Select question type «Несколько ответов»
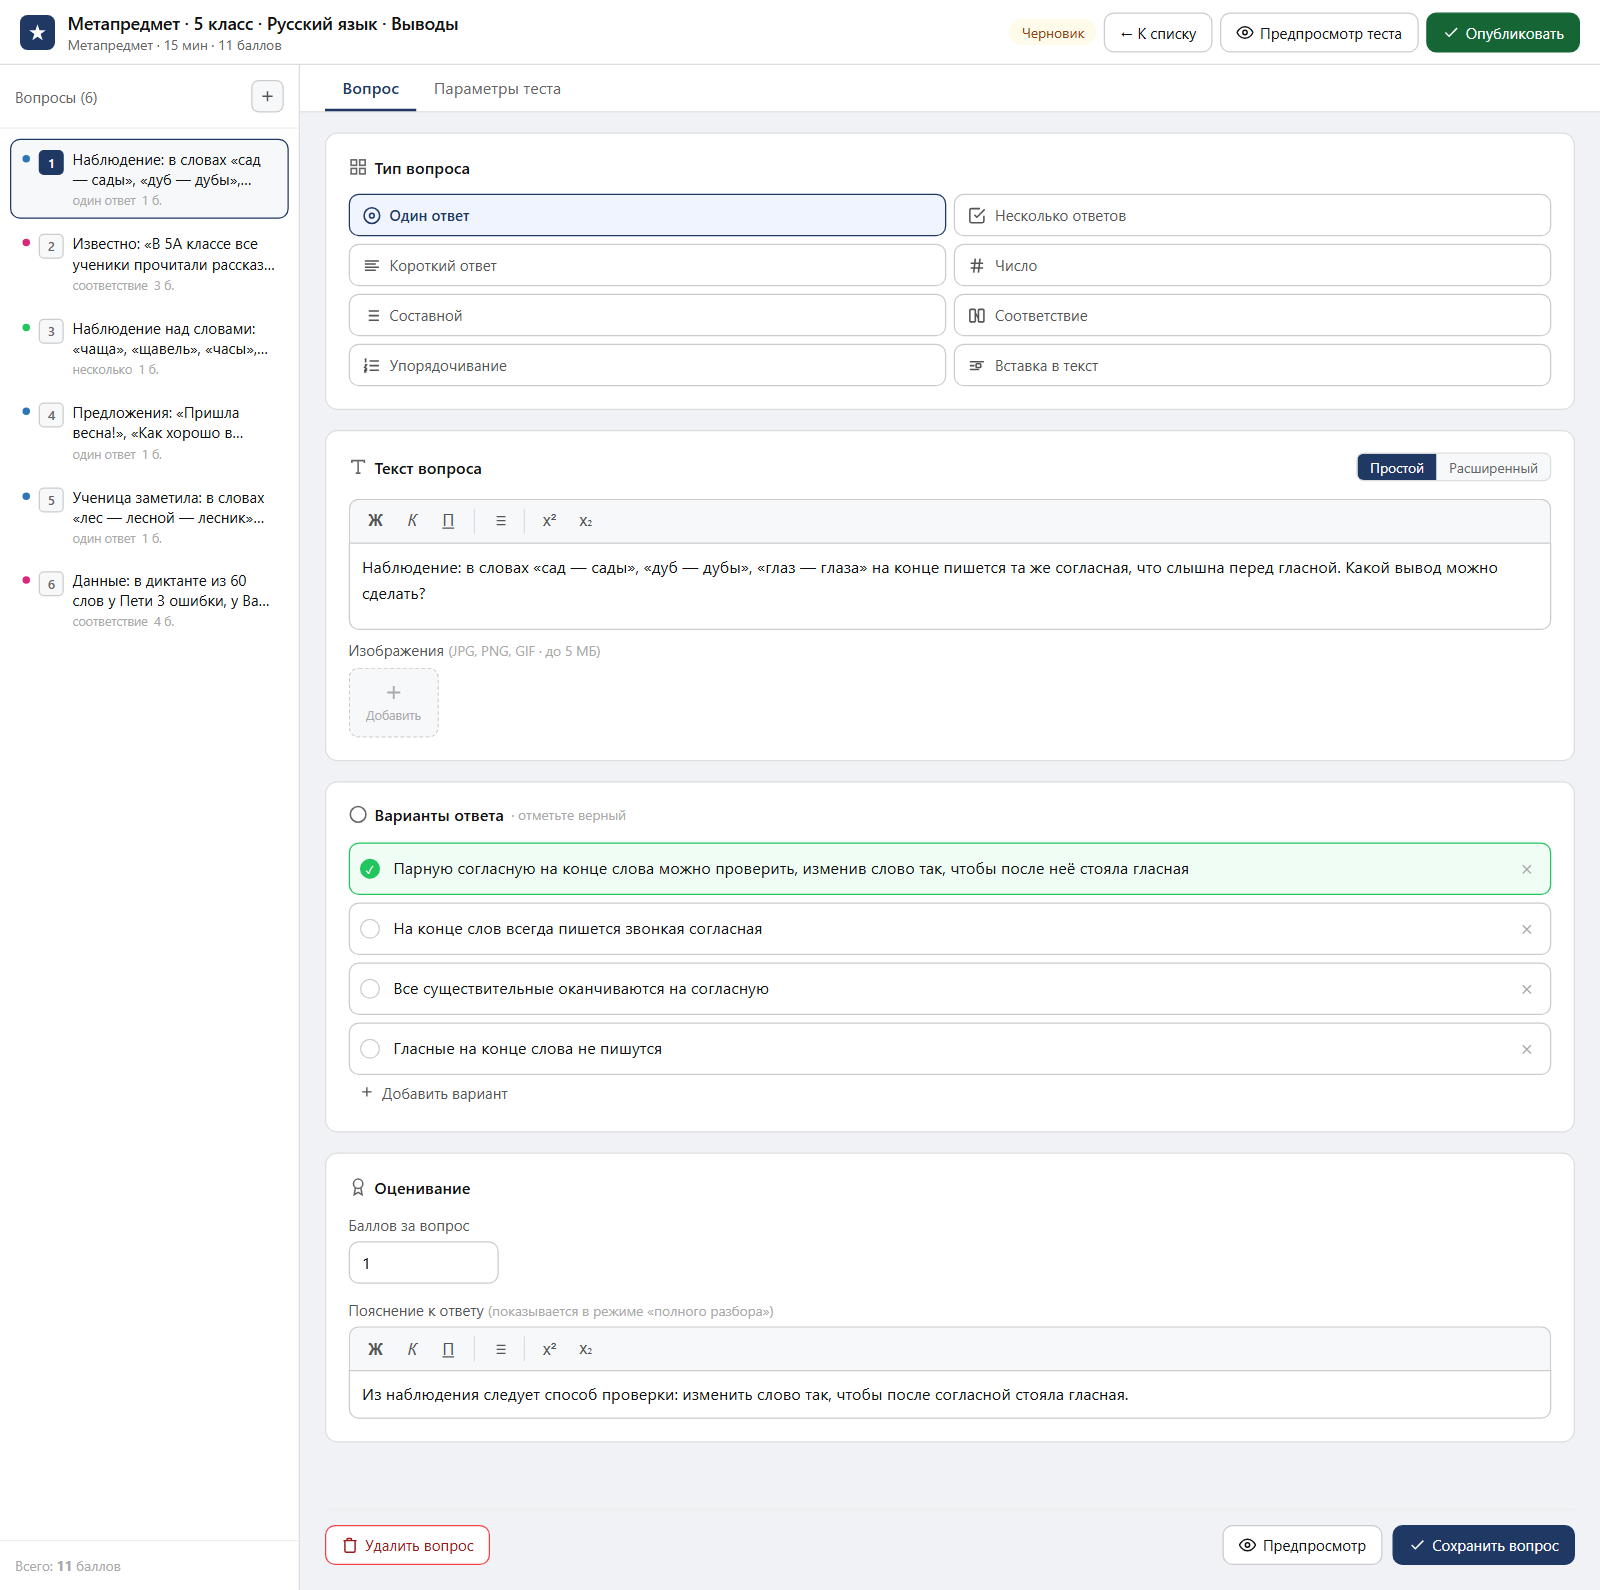1600x1590 pixels. (x=1252, y=216)
